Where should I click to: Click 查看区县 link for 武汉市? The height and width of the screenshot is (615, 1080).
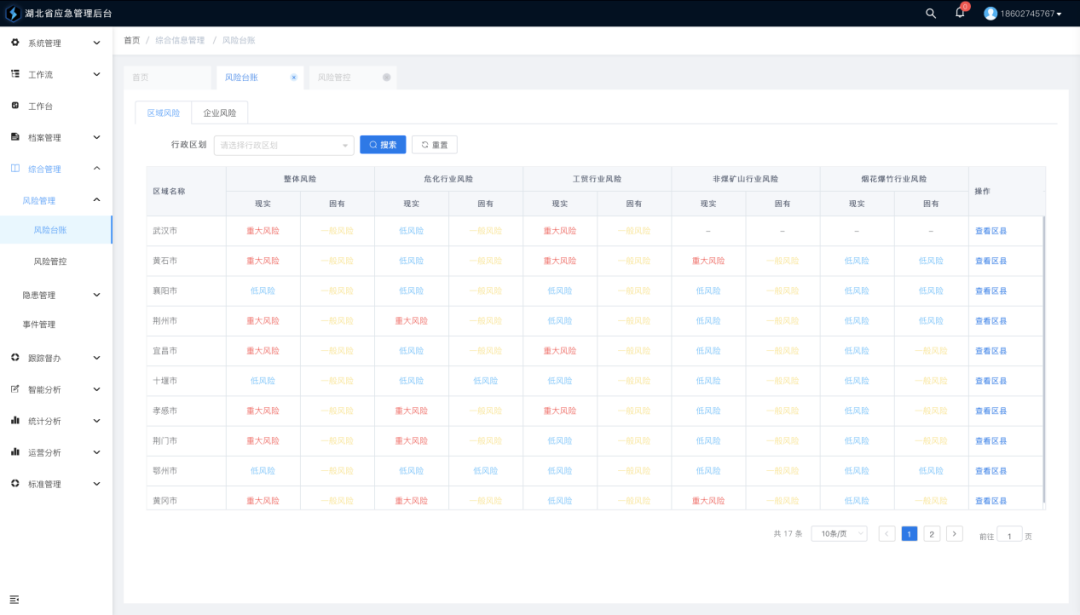click(991, 231)
